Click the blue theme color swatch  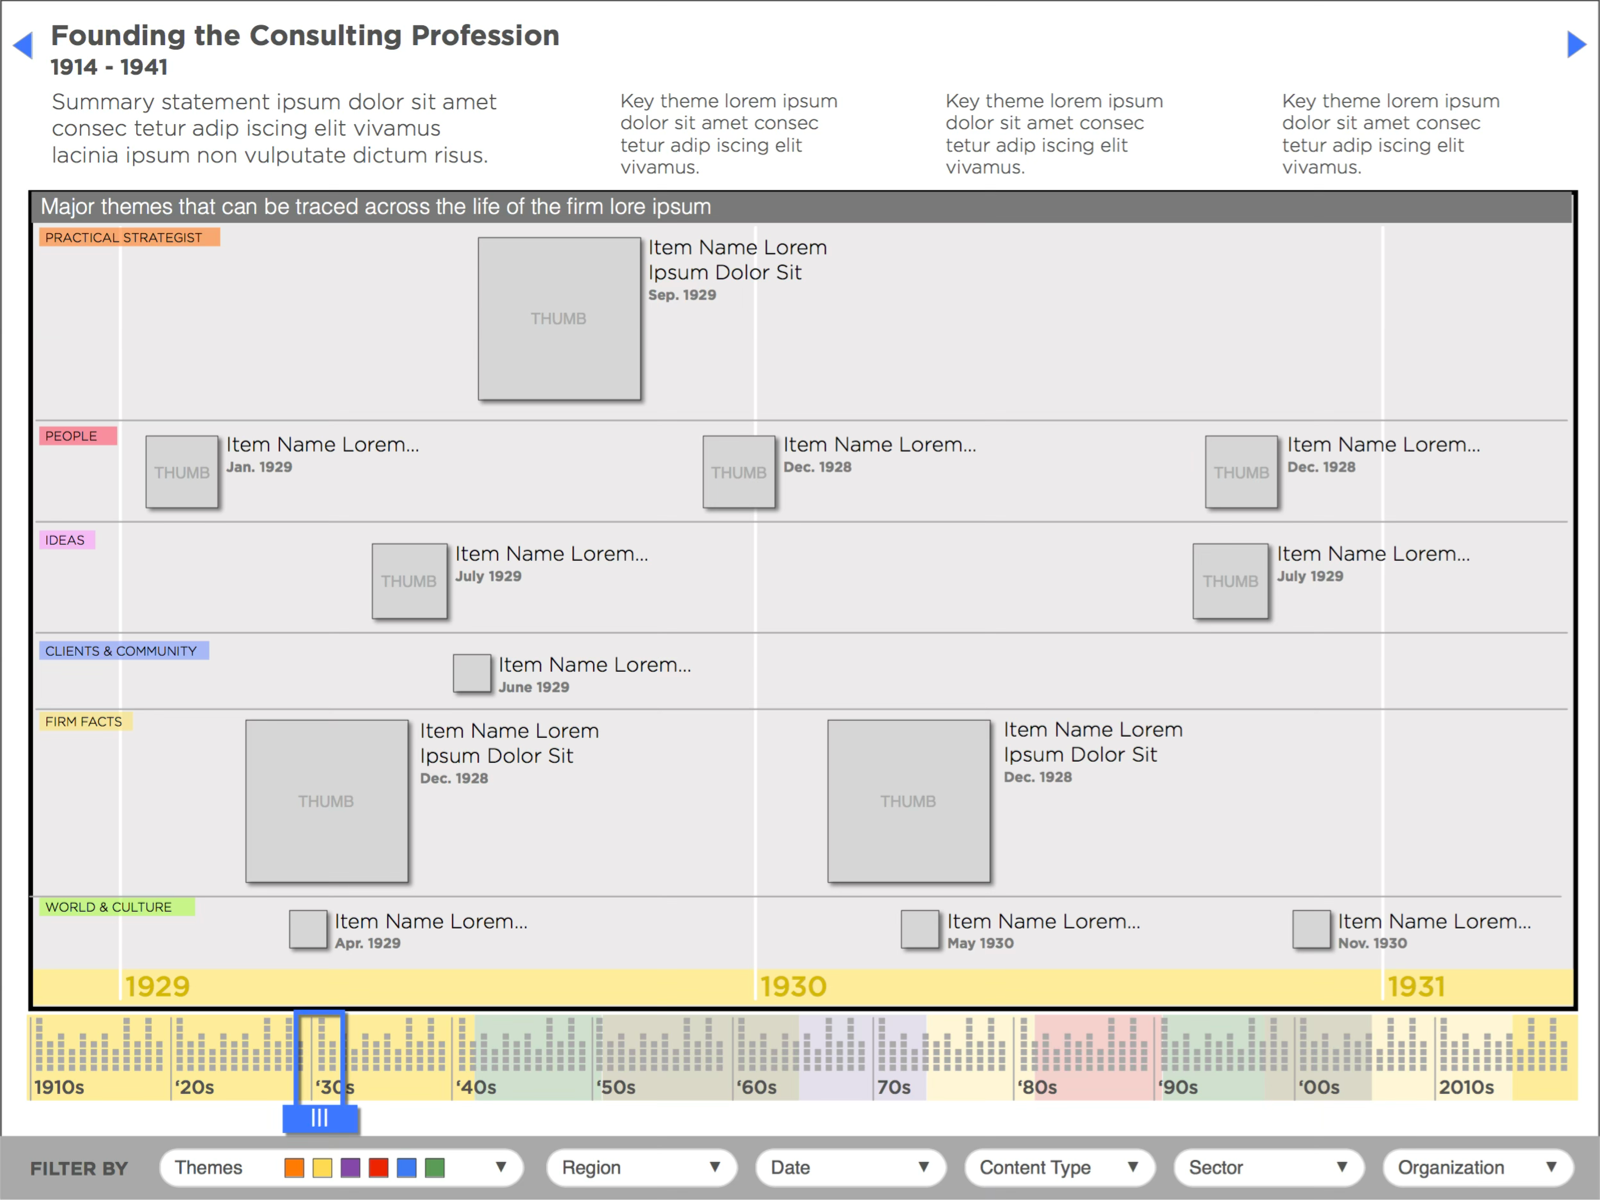click(x=406, y=1168)
